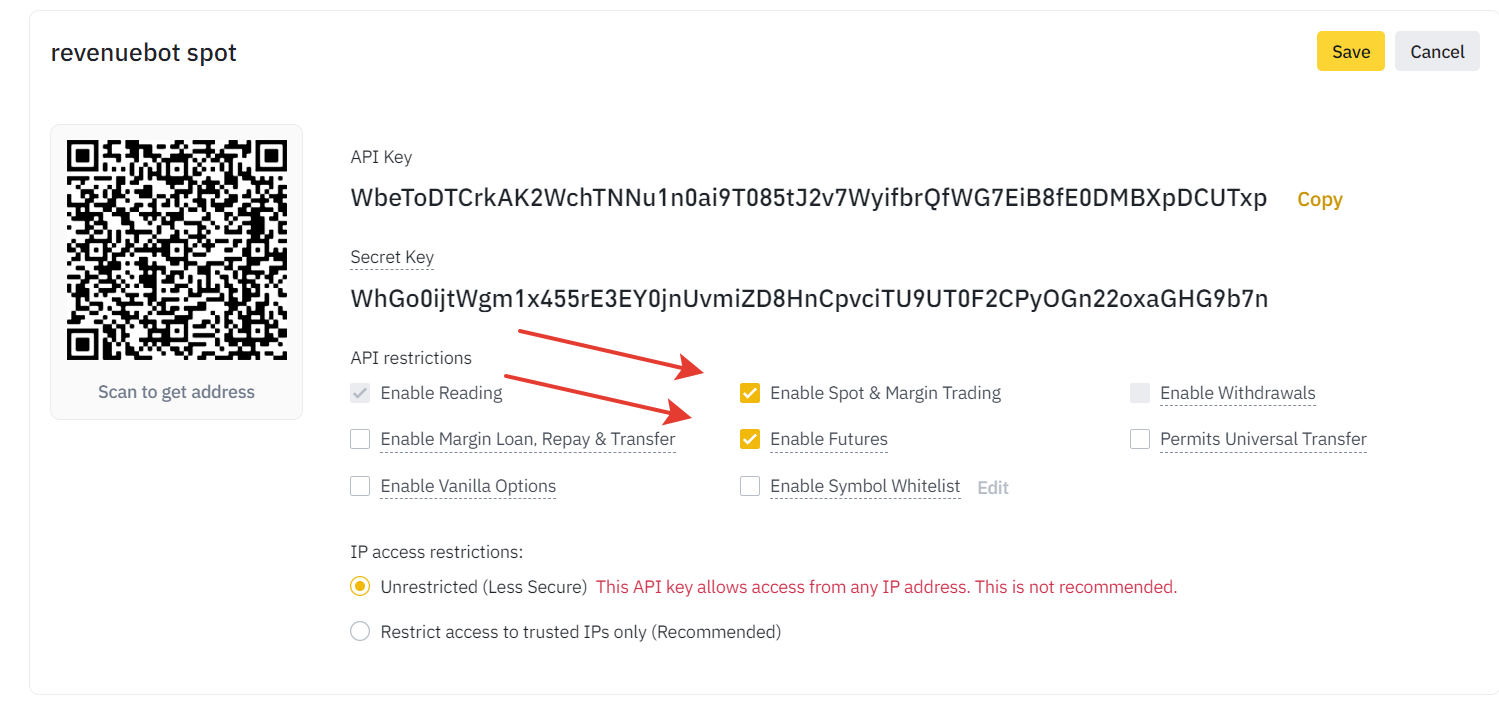Save the API key settings
The width and height of the screenshot is (1499, 710).
[1350, 52]
